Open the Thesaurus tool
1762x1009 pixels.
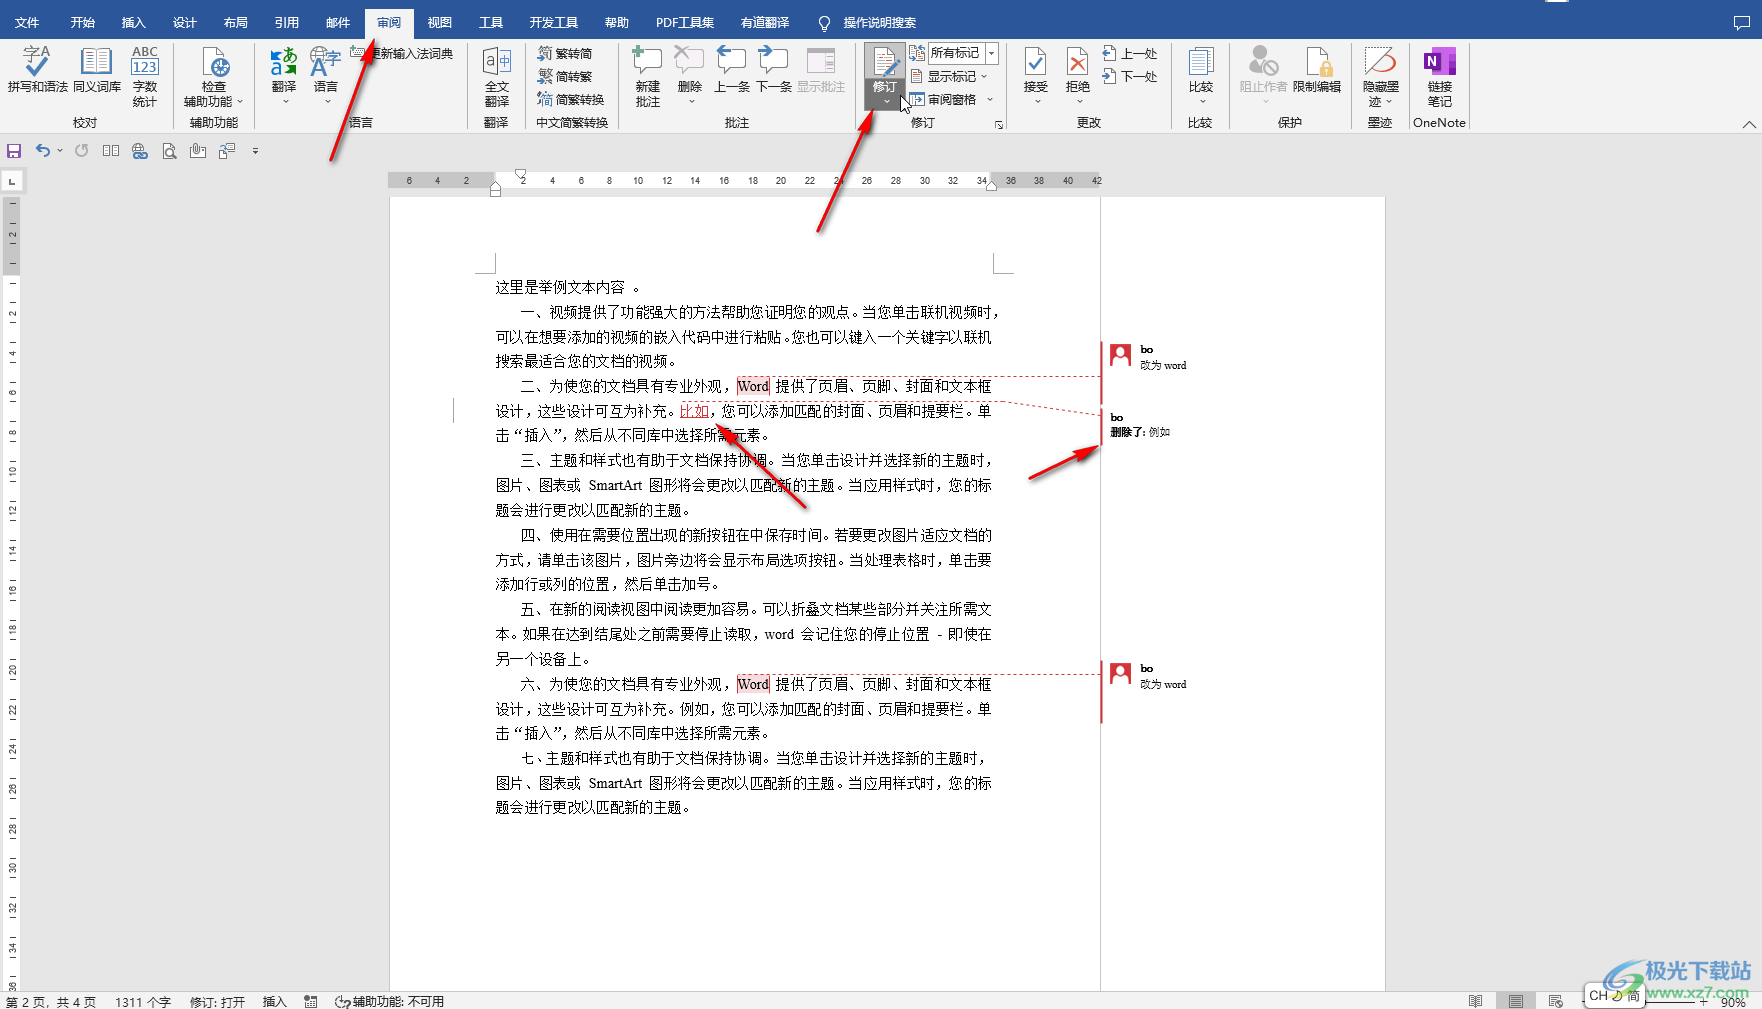point(96,70)
